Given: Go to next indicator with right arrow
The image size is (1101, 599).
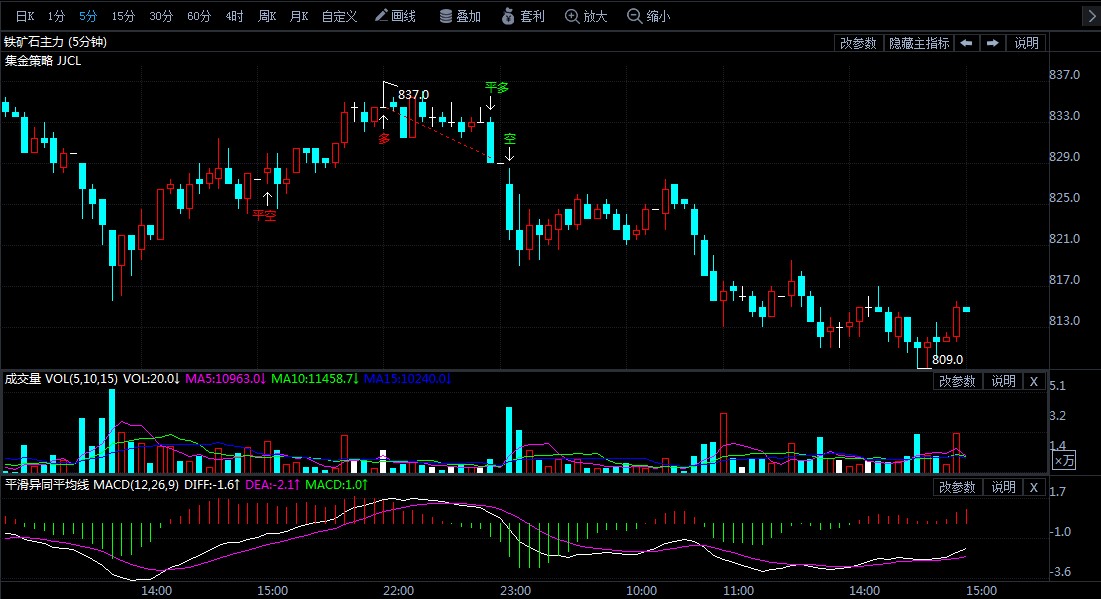Looking at the screenshot, I should [992, 43].
